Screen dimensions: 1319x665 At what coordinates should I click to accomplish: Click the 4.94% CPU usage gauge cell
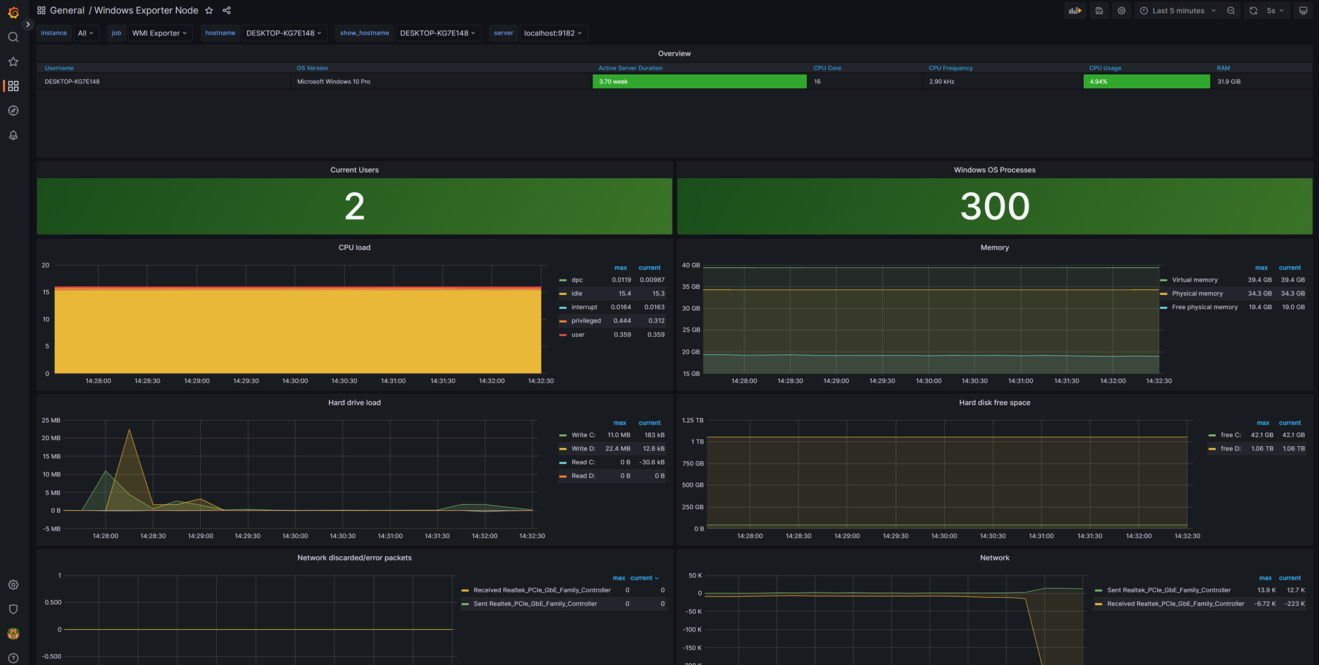tap(1146, 81)
